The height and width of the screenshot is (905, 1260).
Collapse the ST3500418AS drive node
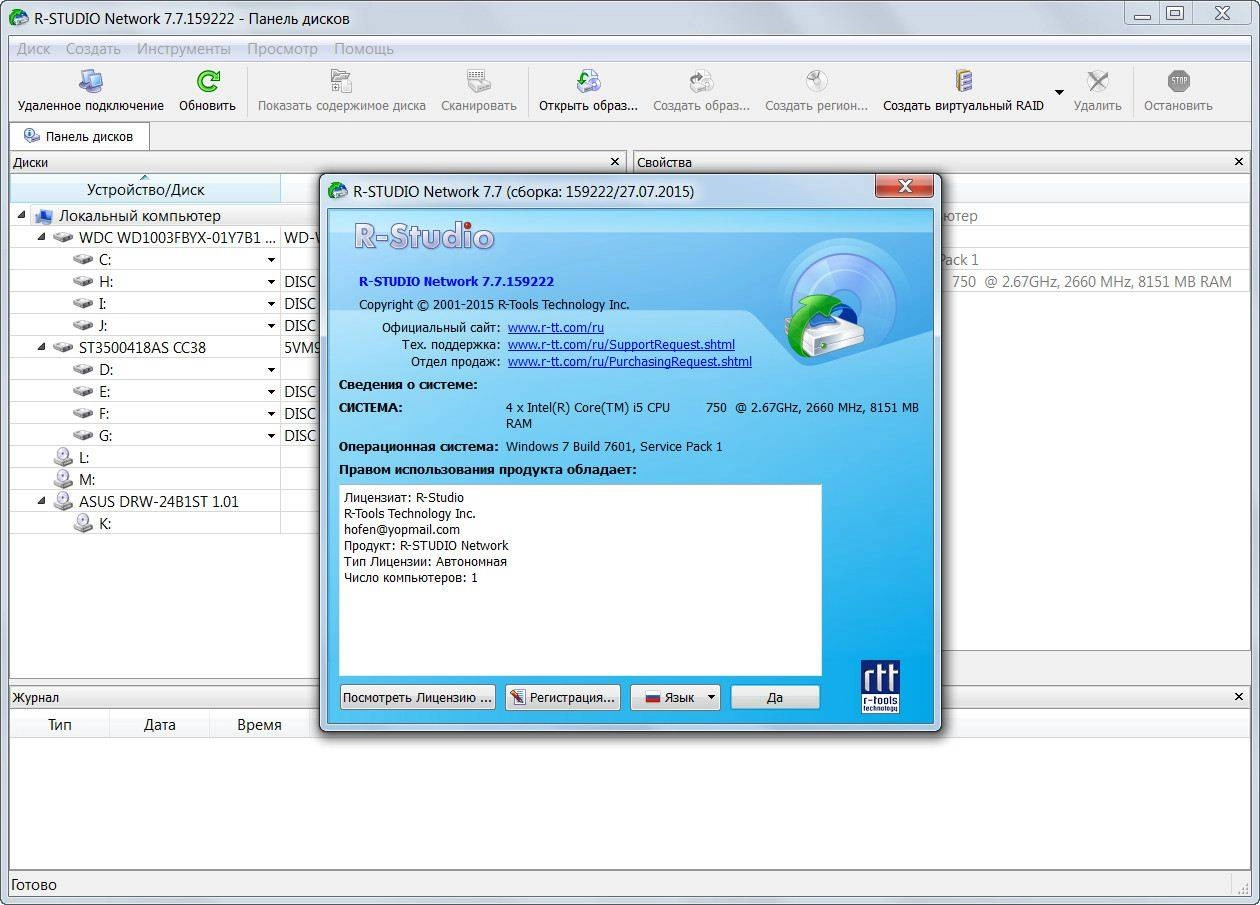tap(41, 348)
